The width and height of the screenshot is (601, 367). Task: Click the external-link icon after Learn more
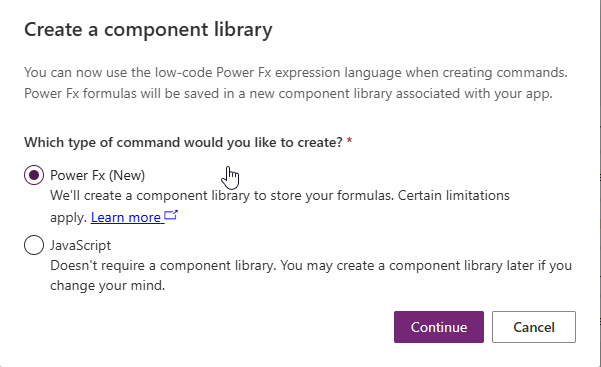click(x=171, y=215)
